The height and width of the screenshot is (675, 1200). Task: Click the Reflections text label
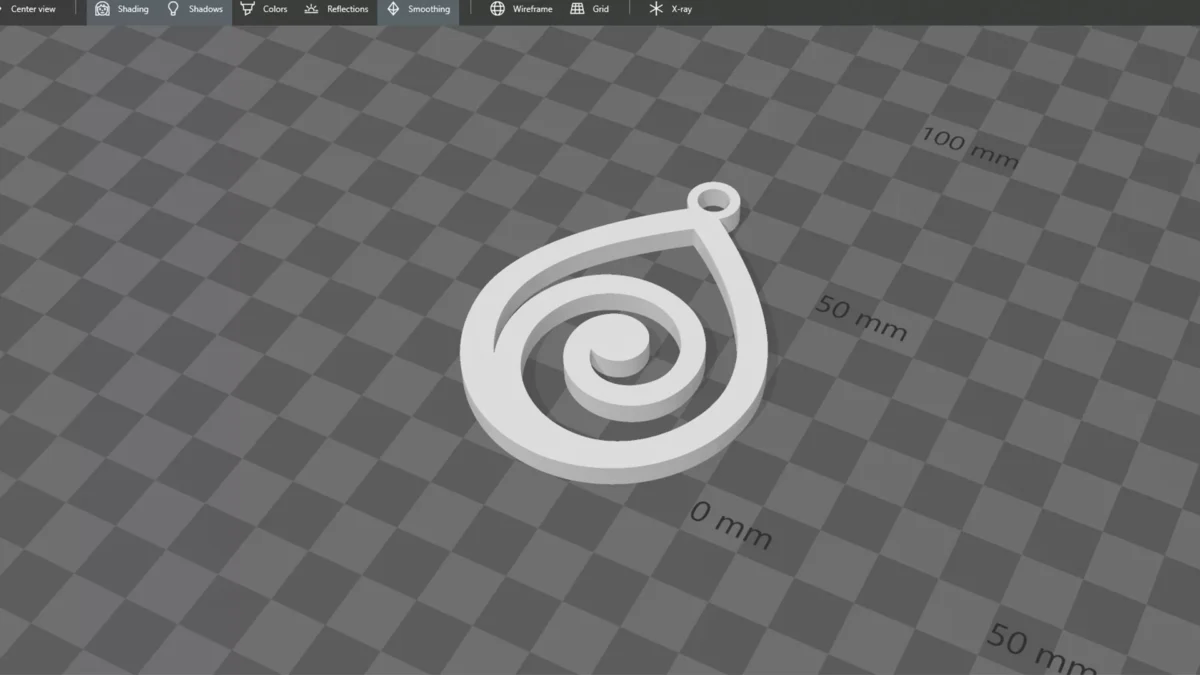click(348, 9)
